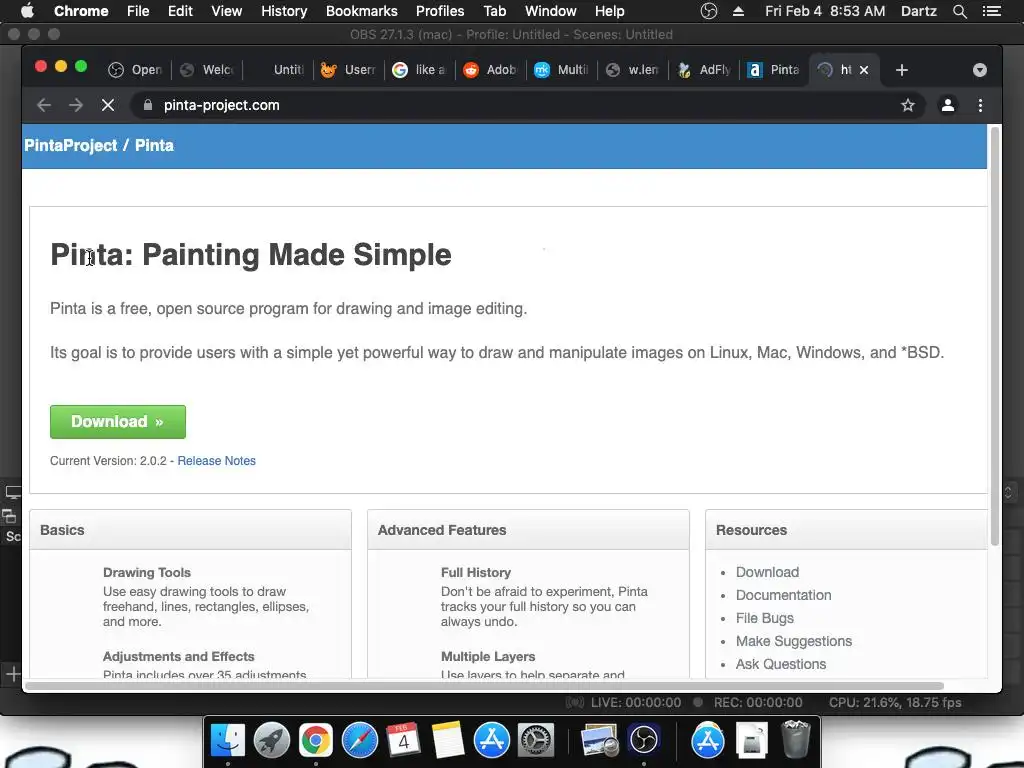Open the Tab menu
The image size is (1024, 768).
[x=494, y=11]
